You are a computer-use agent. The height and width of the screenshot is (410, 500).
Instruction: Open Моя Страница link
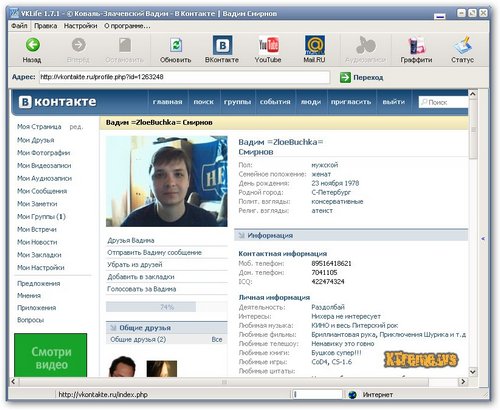pos(39,127)
